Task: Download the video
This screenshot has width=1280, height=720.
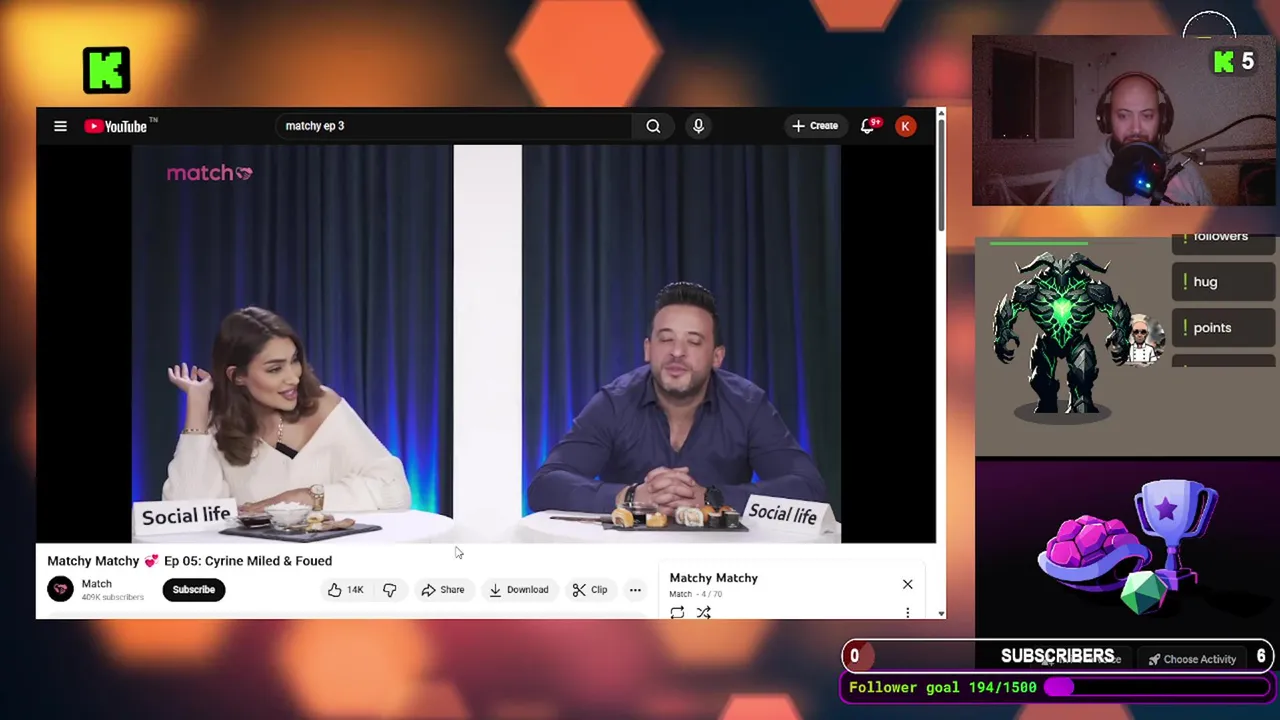Action: 518,590
